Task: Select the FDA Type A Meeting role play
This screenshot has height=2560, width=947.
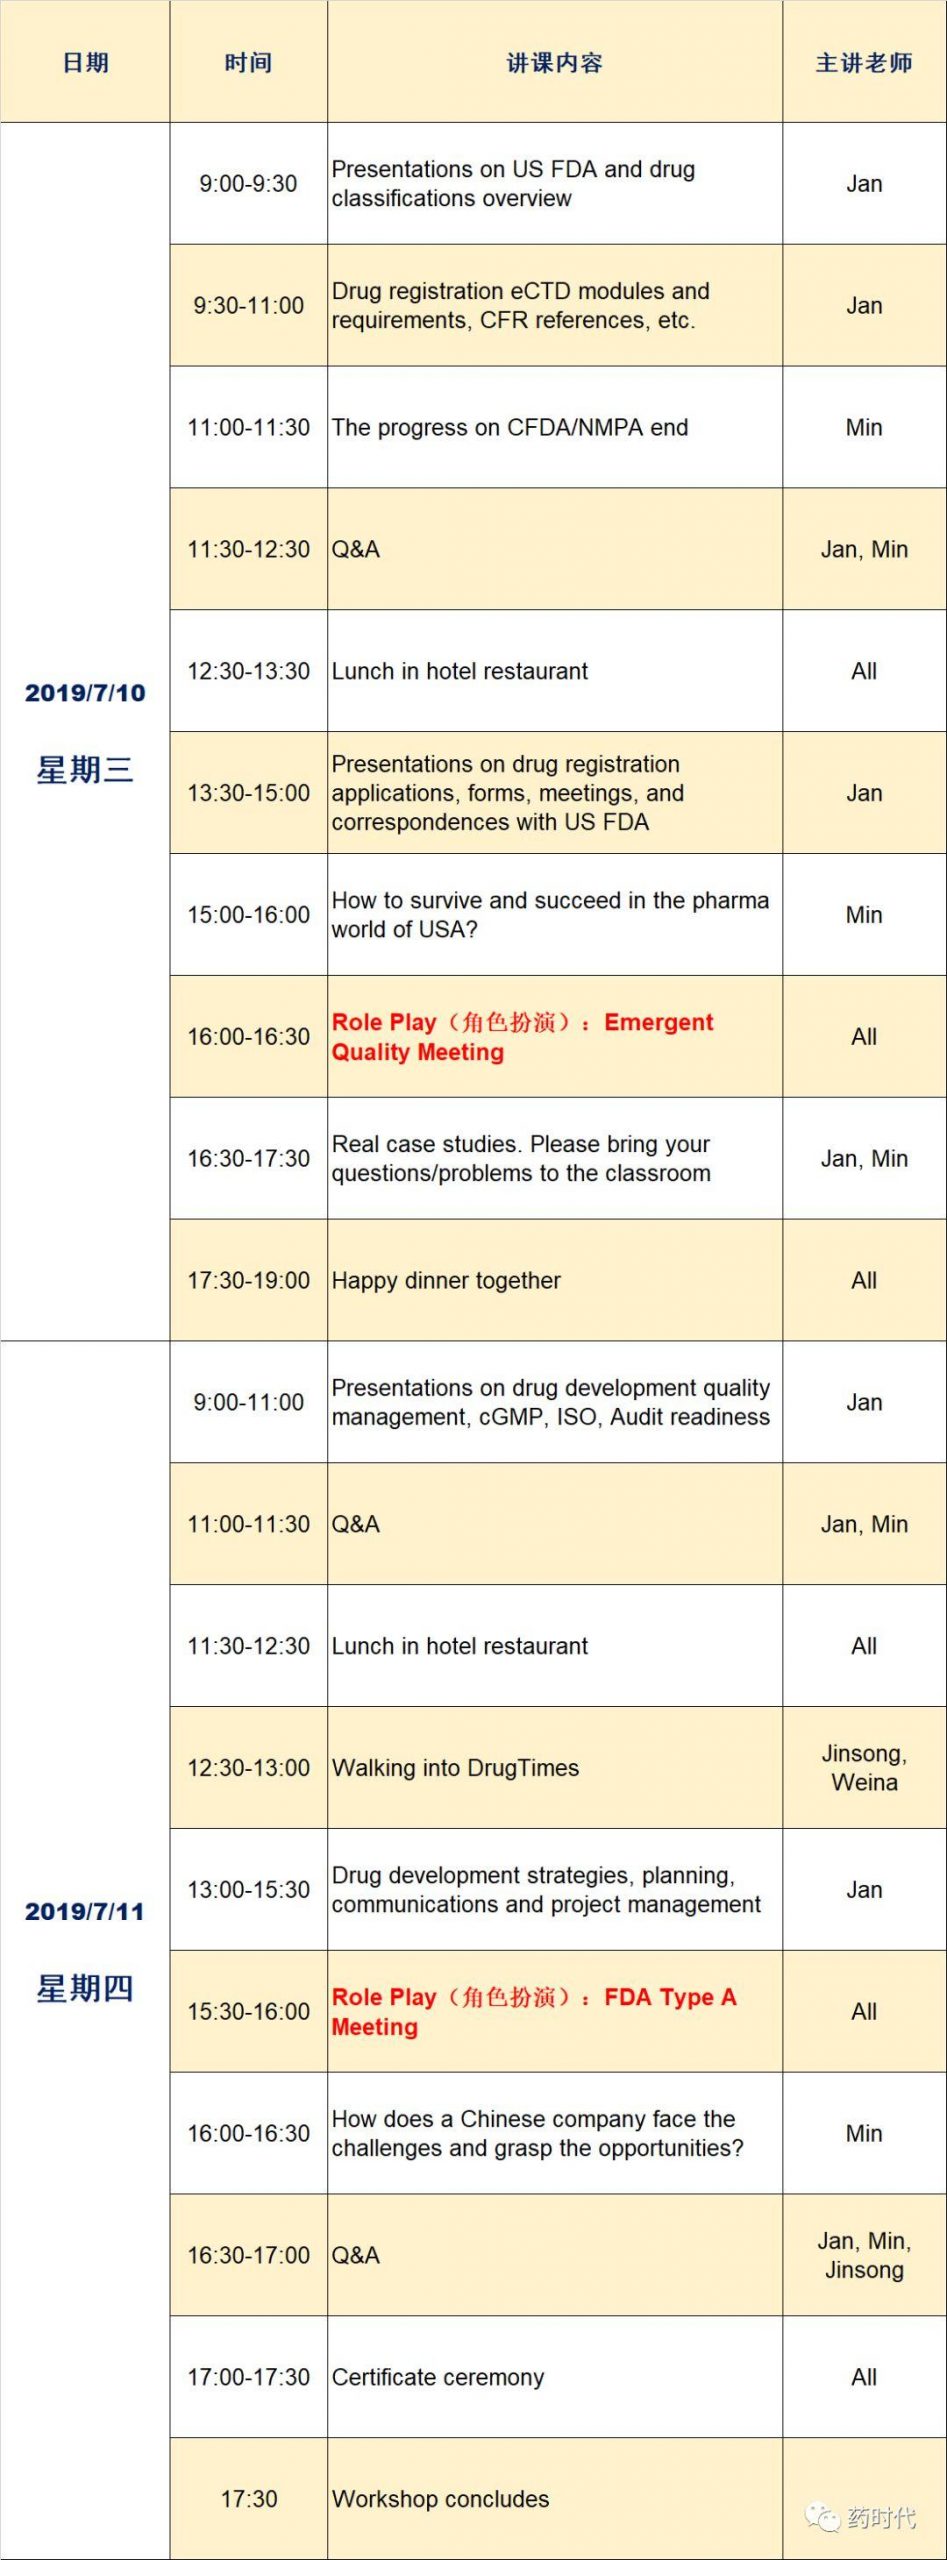Action: tap(533, 2011)
